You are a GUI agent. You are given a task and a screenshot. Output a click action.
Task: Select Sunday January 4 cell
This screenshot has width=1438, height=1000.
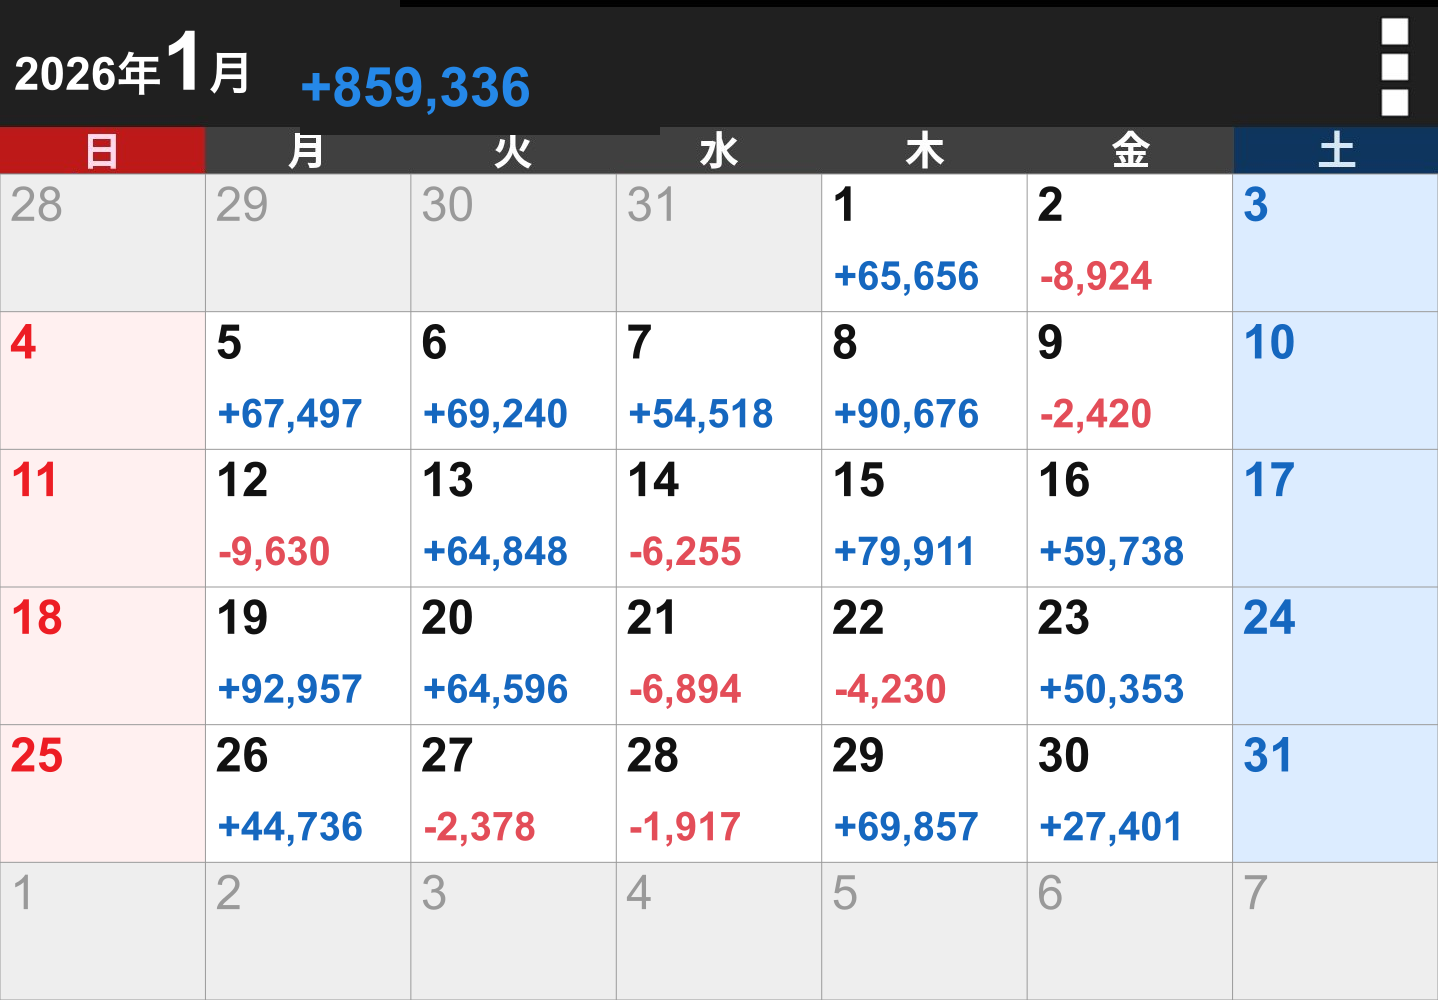103,381
